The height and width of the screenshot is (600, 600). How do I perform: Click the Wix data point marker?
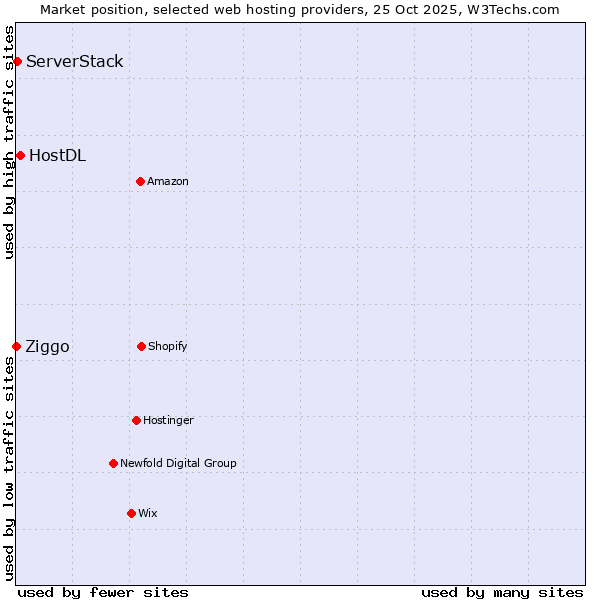click(x=131, y=513)
